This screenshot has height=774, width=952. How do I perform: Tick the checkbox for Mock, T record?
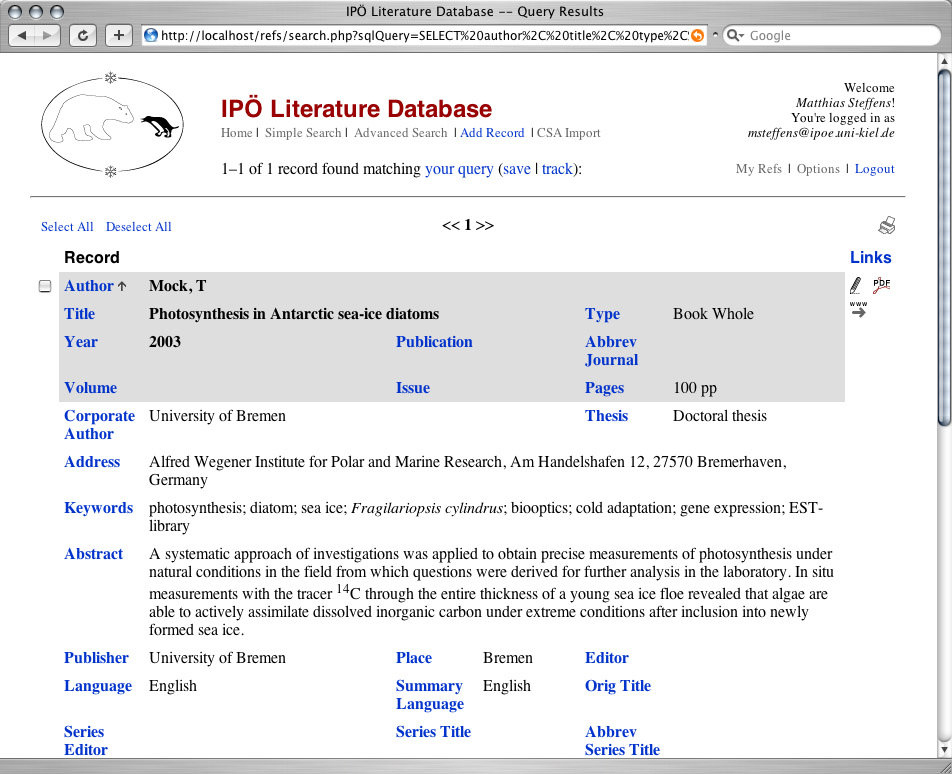pos(45,286)
